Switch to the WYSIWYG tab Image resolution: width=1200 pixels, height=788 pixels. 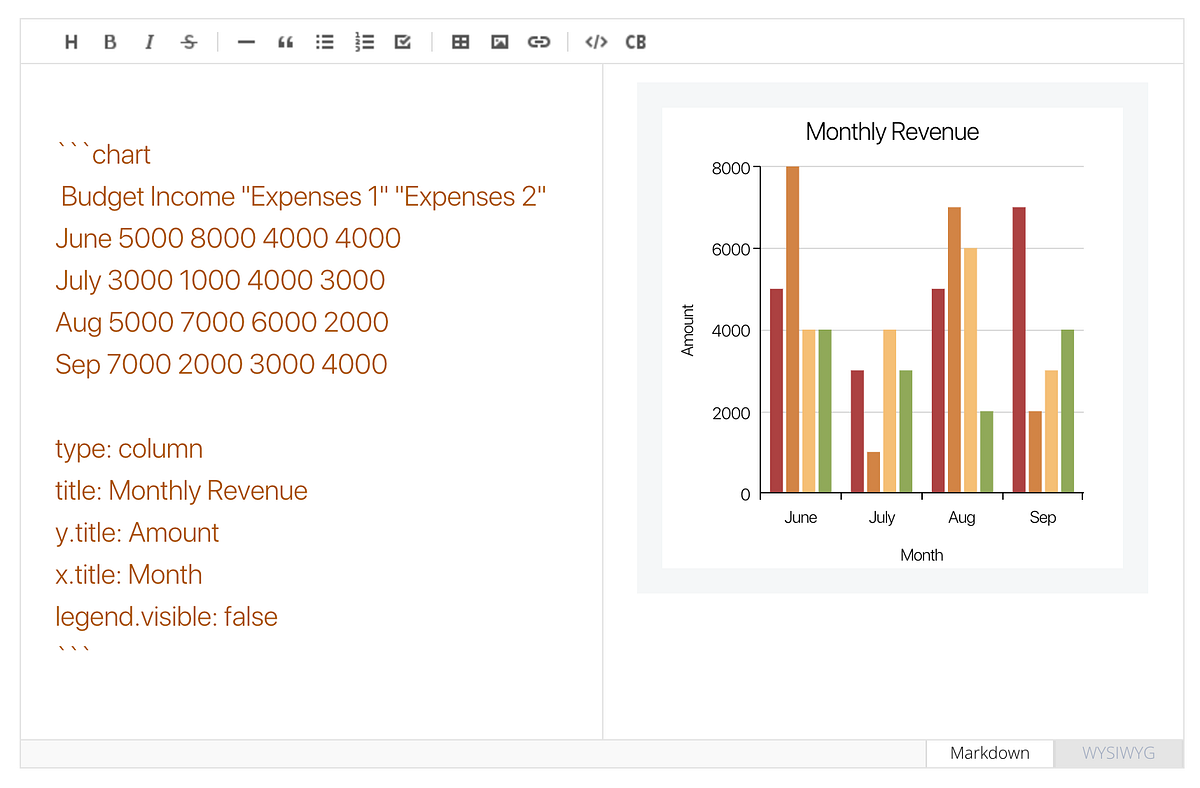(x=1118, y=753)
